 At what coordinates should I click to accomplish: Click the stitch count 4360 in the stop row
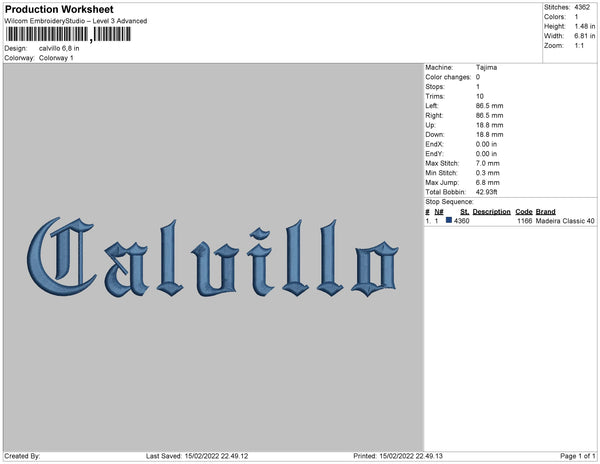(461, 221)
